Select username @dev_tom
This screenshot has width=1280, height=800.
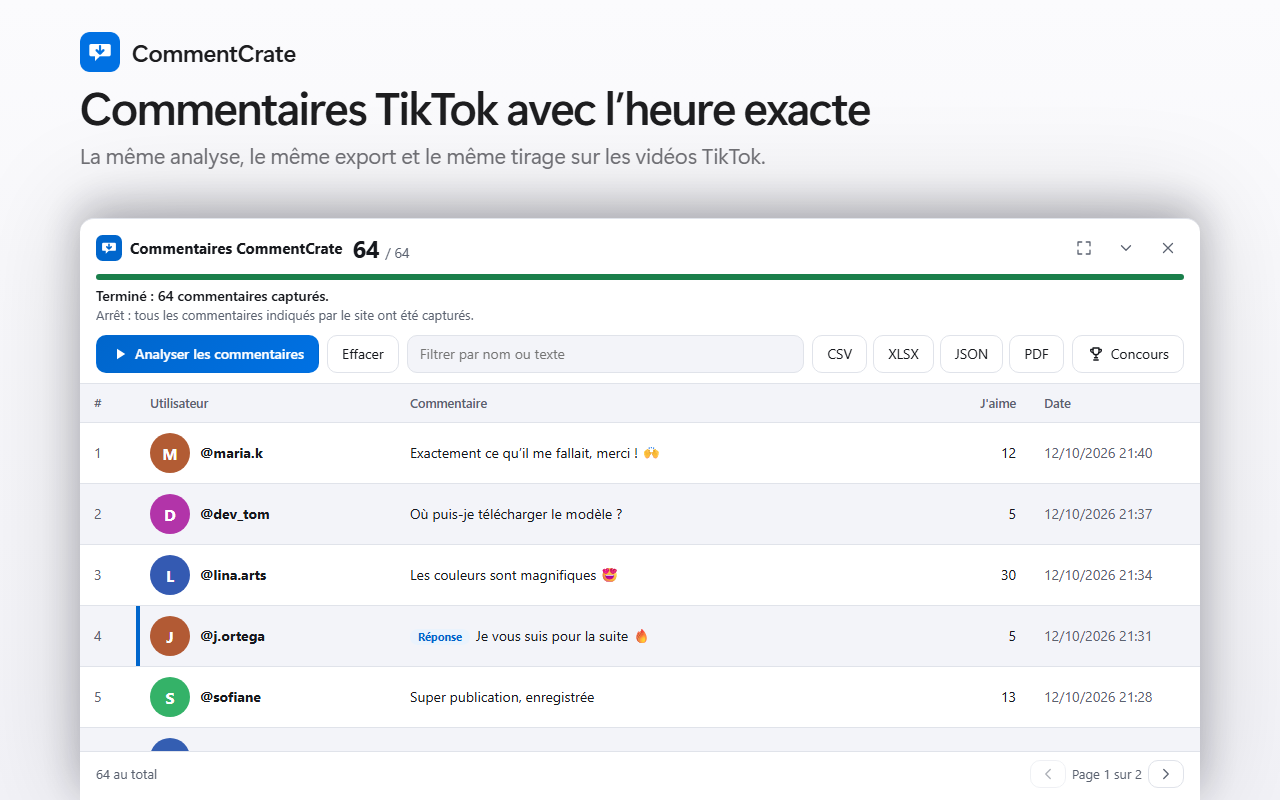[x=235, y=514]
